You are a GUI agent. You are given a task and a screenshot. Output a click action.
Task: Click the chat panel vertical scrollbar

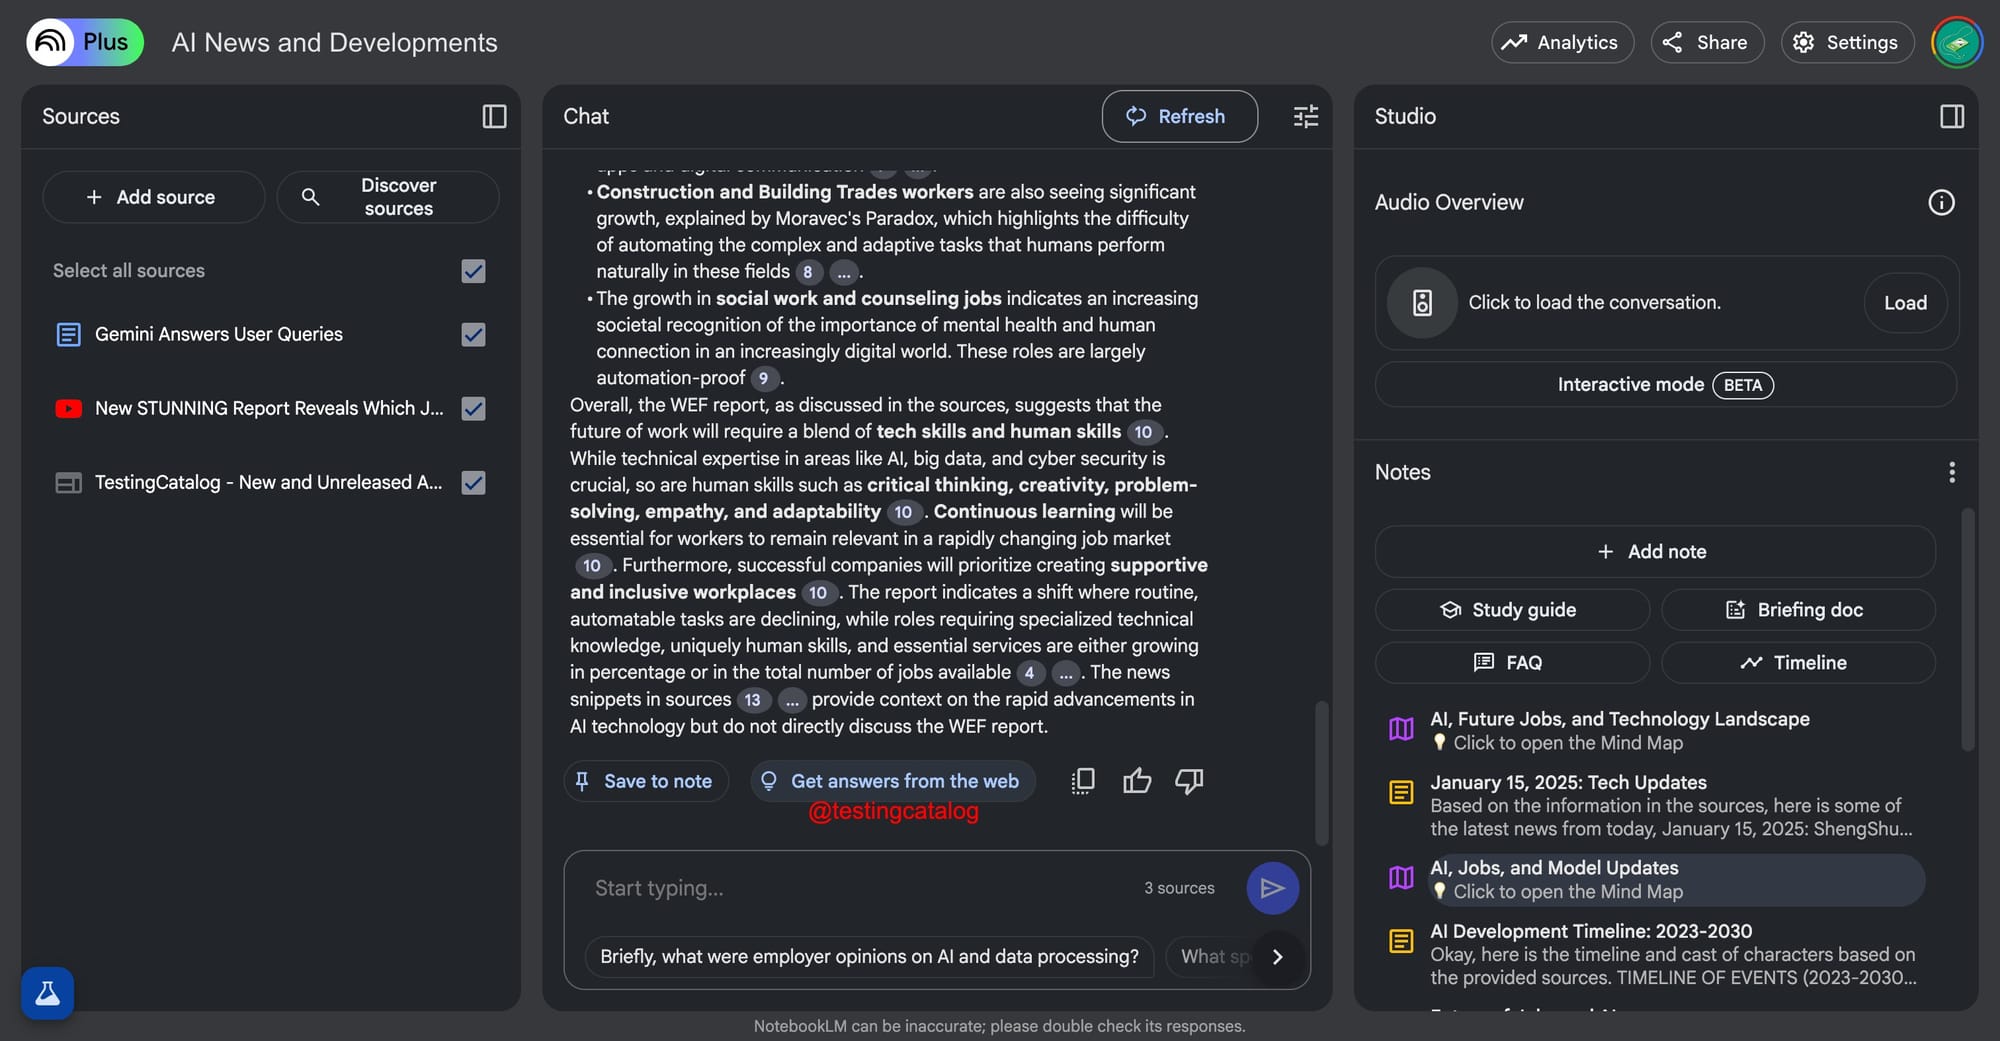click(1321, 772)
